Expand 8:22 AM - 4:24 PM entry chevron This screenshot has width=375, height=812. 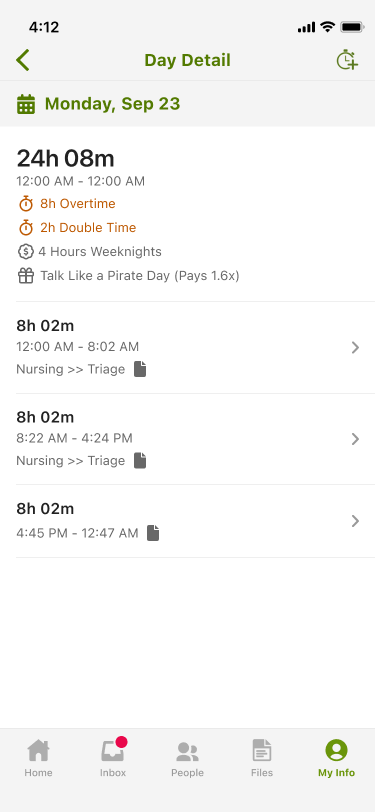click(x=355, y=439)
